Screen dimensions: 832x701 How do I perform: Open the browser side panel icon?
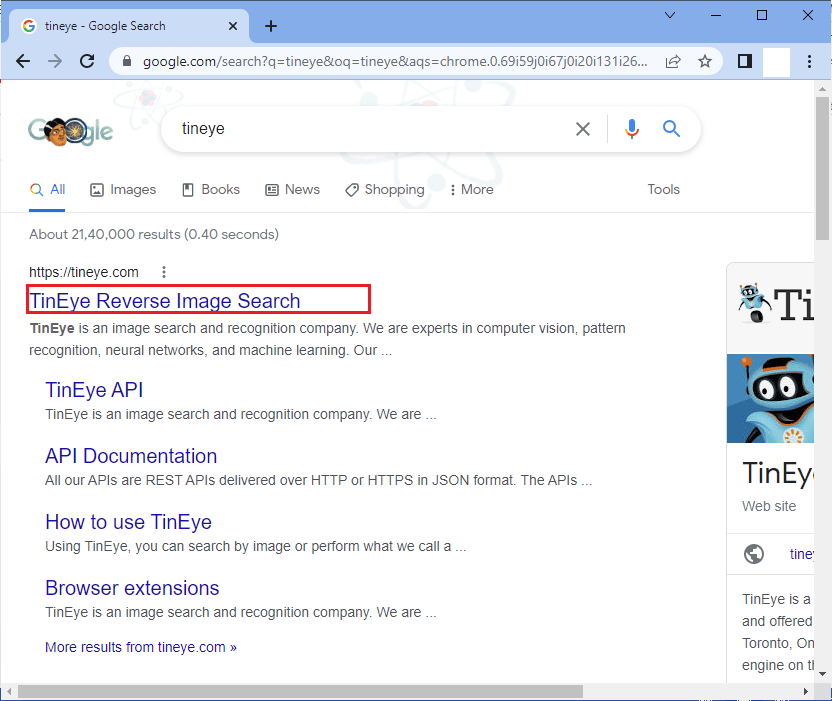coord(744,62)
